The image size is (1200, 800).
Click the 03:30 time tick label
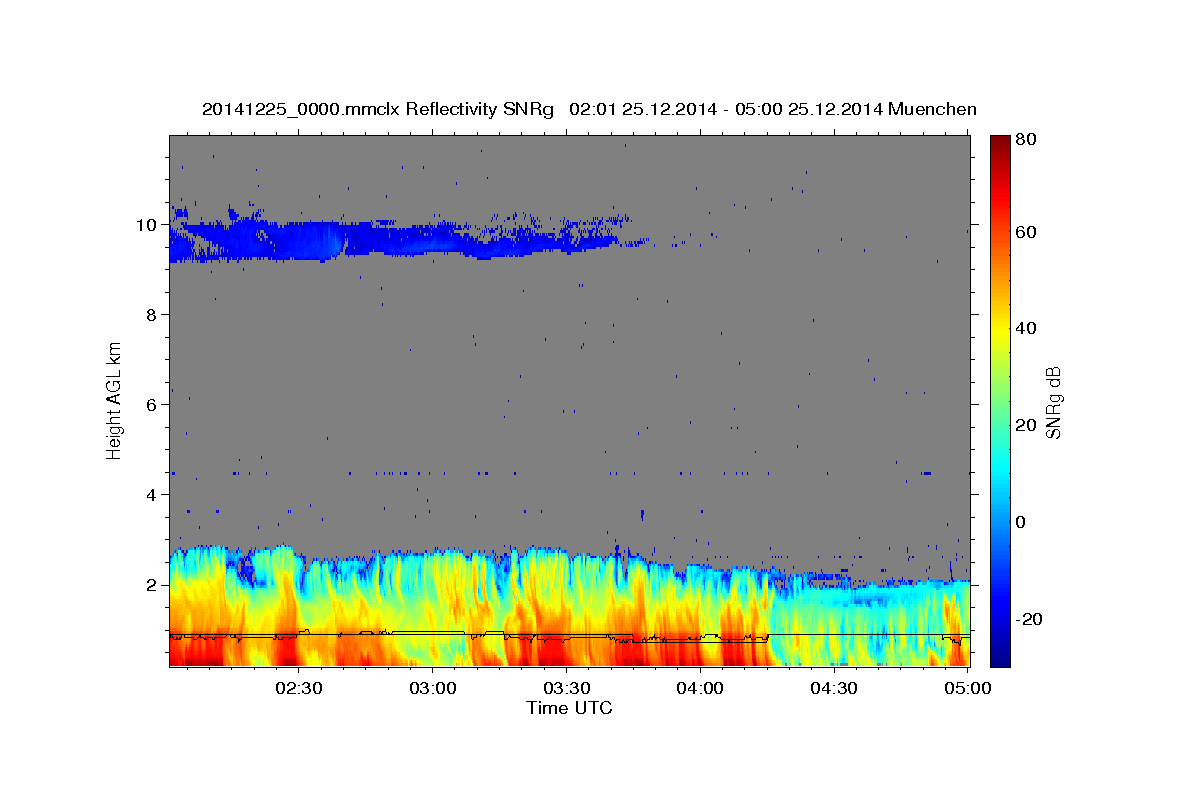(x=566, y=688)
